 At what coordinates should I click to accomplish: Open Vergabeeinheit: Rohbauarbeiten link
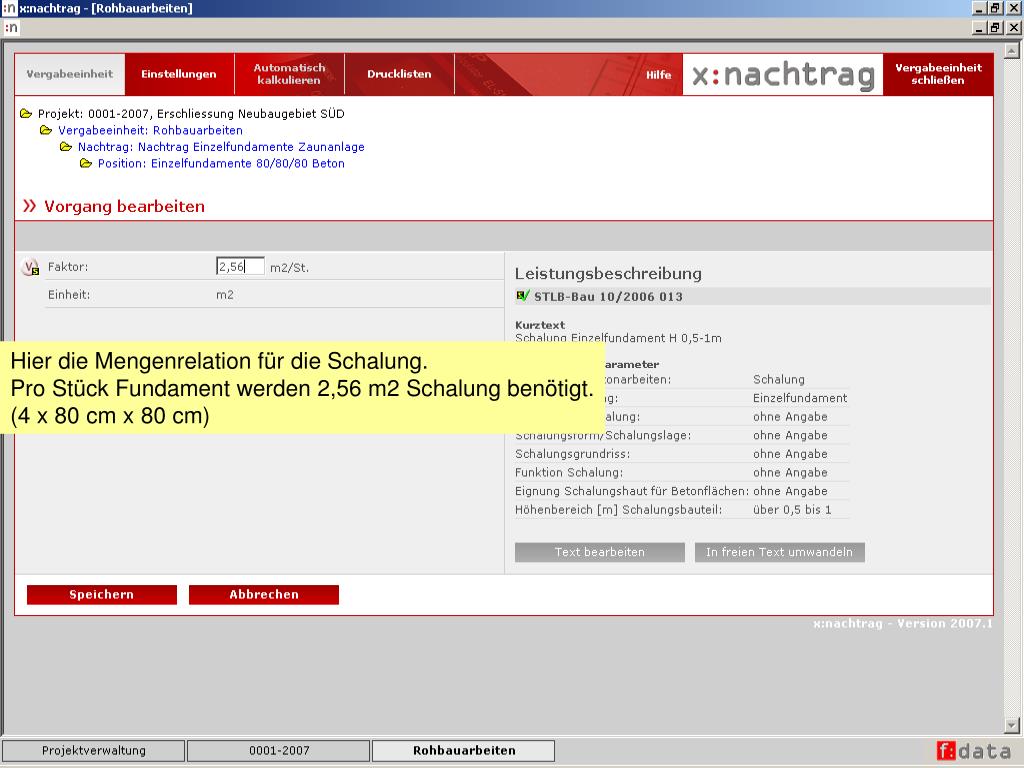[150, 131]
